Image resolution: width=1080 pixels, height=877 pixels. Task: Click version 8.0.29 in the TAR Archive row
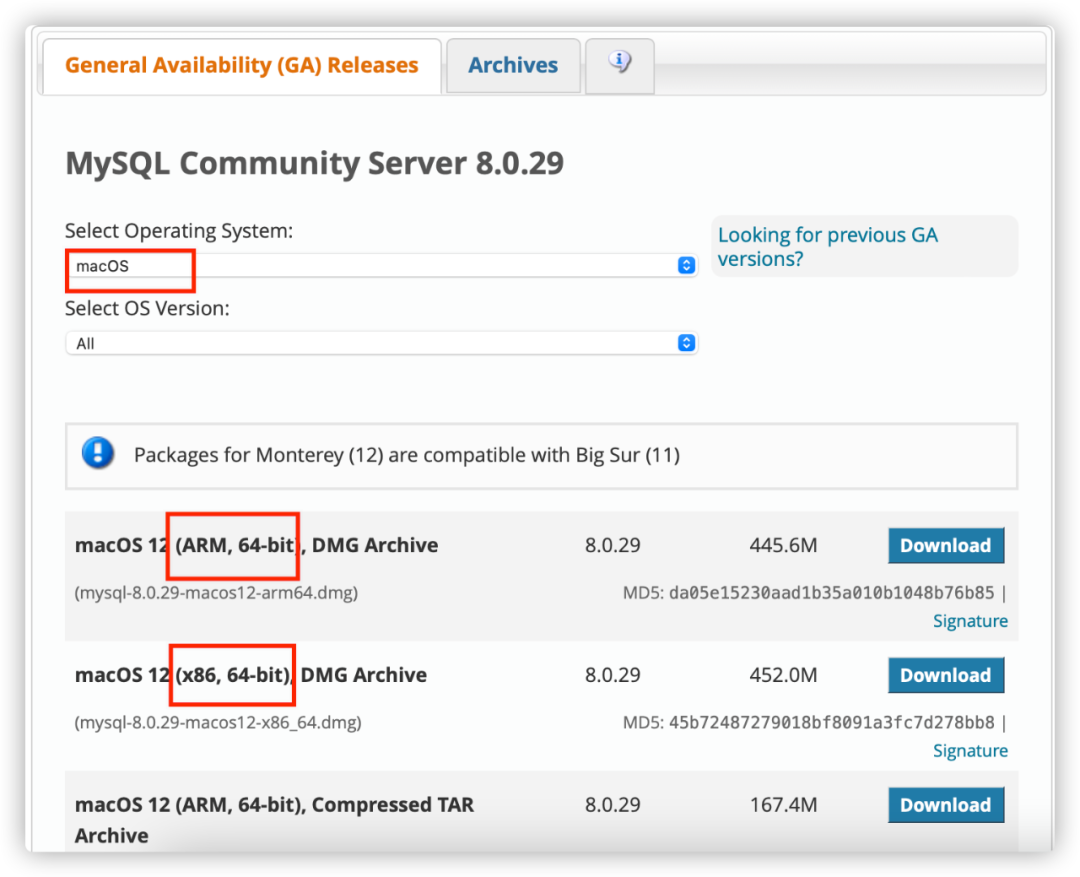coord(612,805)
